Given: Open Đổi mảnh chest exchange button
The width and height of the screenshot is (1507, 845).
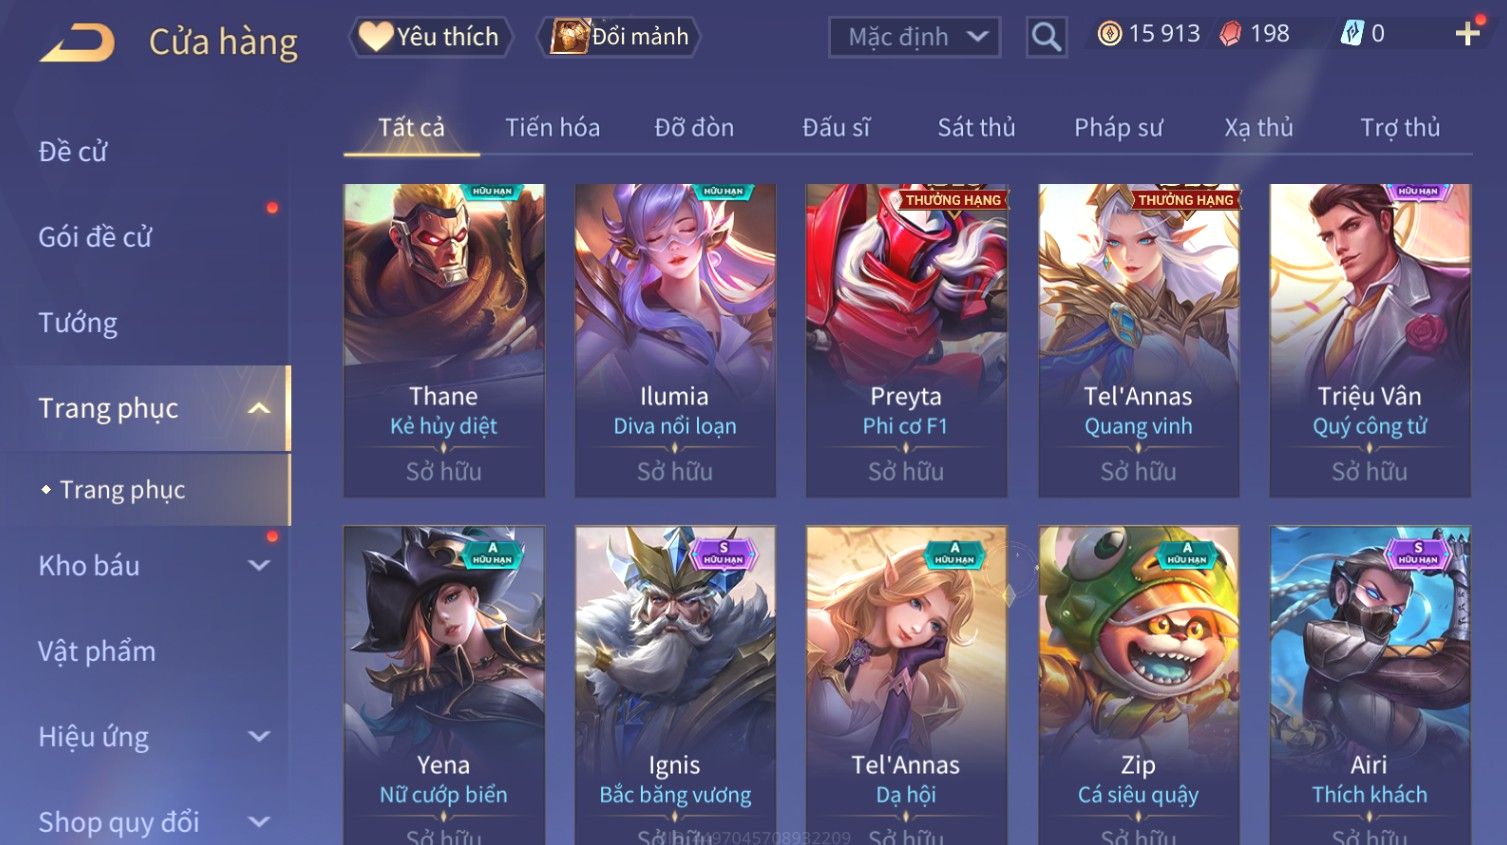Looking at the screenshot, I should (x=619, y=37).
